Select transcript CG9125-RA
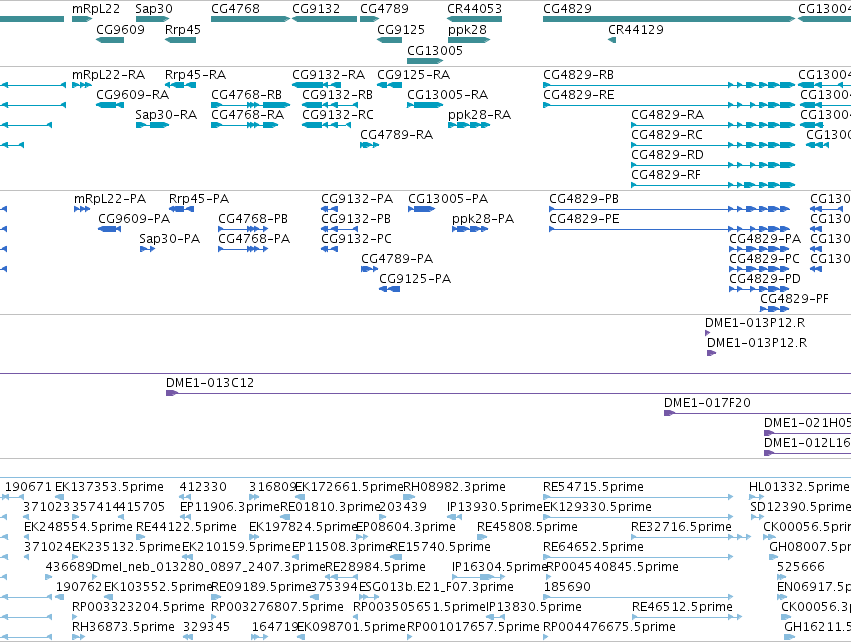This screenshot has height=642, width=851. [x=390, y=85]
